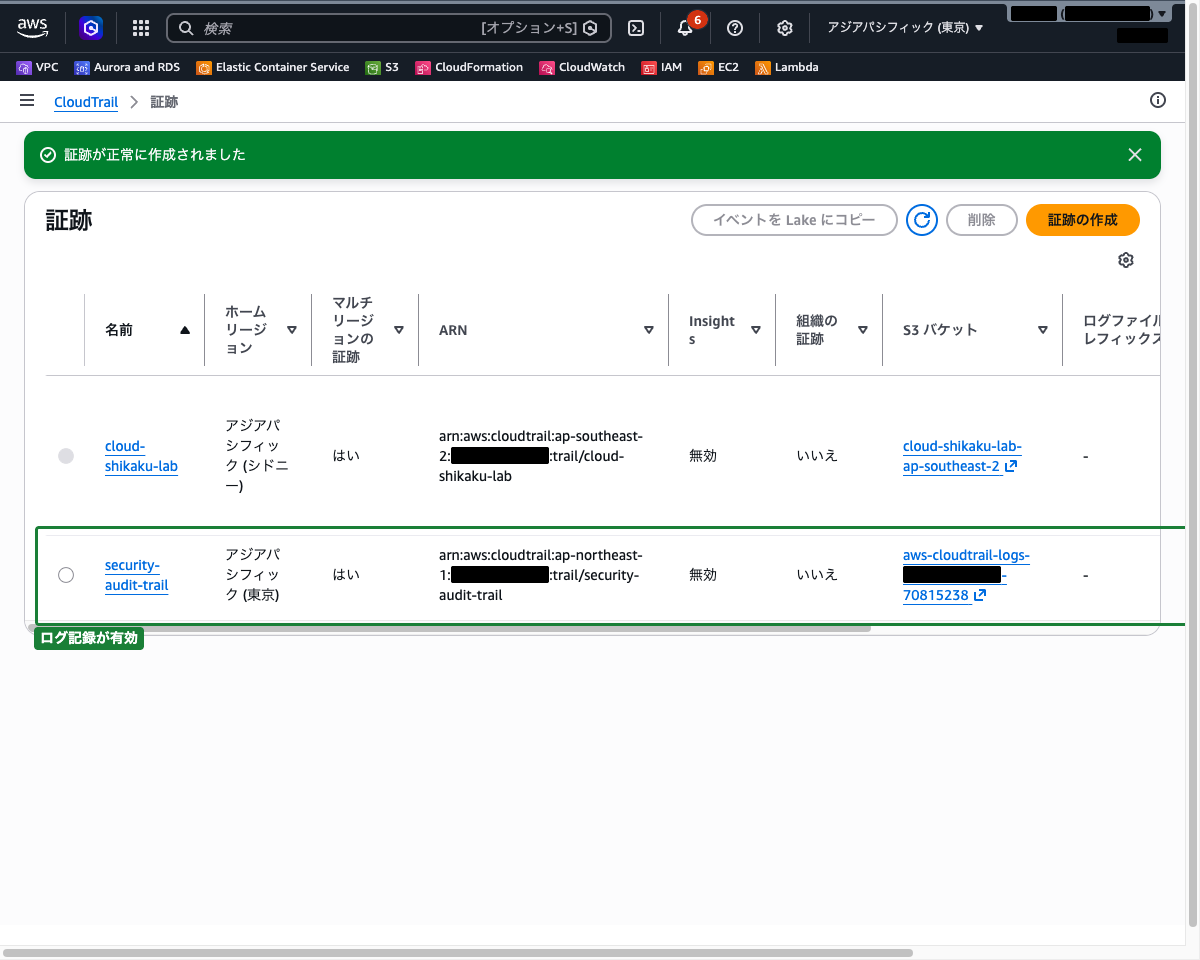The height and width of the screenshot is (960, 1200).
Task: Sort by ホームリージョン column
Action: 292,330
